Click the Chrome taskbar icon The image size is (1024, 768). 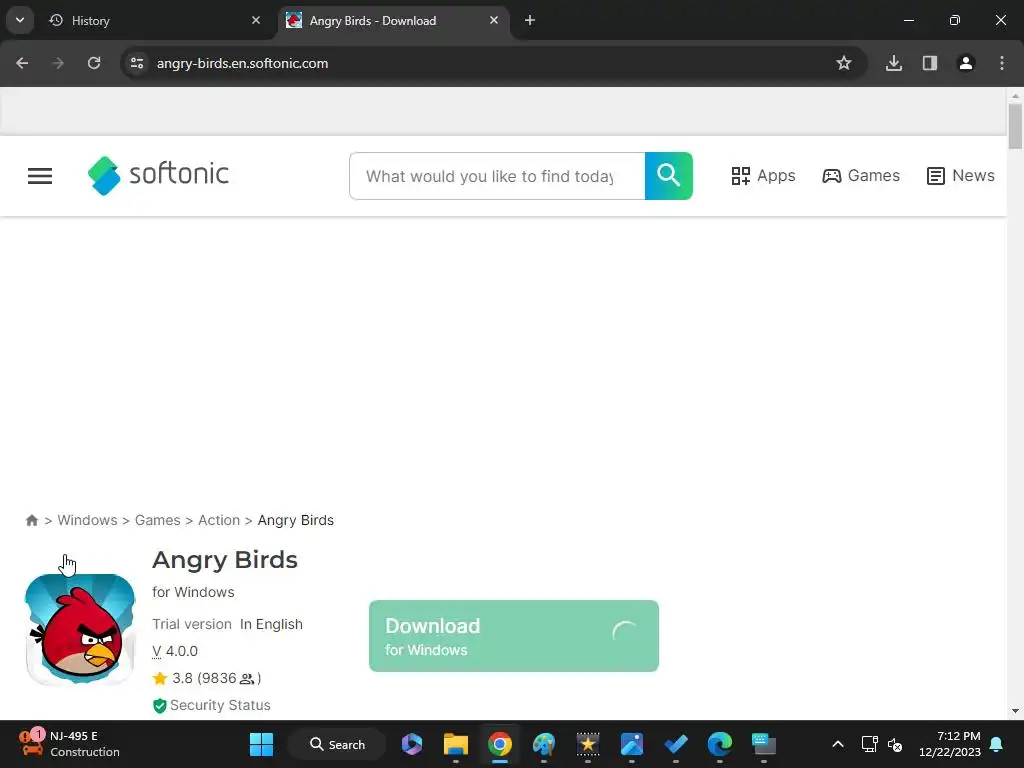point(500,744)
